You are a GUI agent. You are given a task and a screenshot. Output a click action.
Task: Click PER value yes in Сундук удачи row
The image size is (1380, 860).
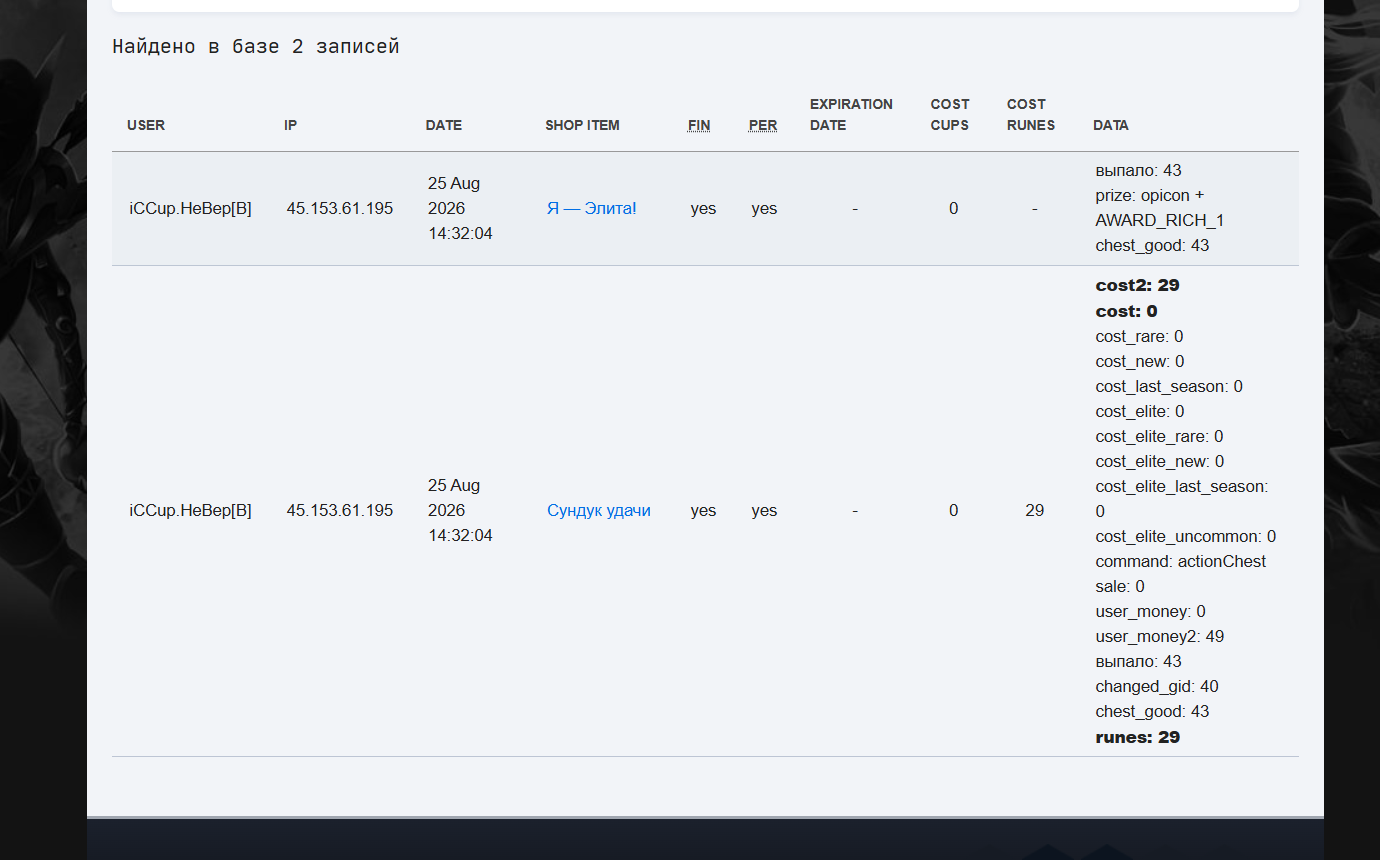[x=764, y=510]
